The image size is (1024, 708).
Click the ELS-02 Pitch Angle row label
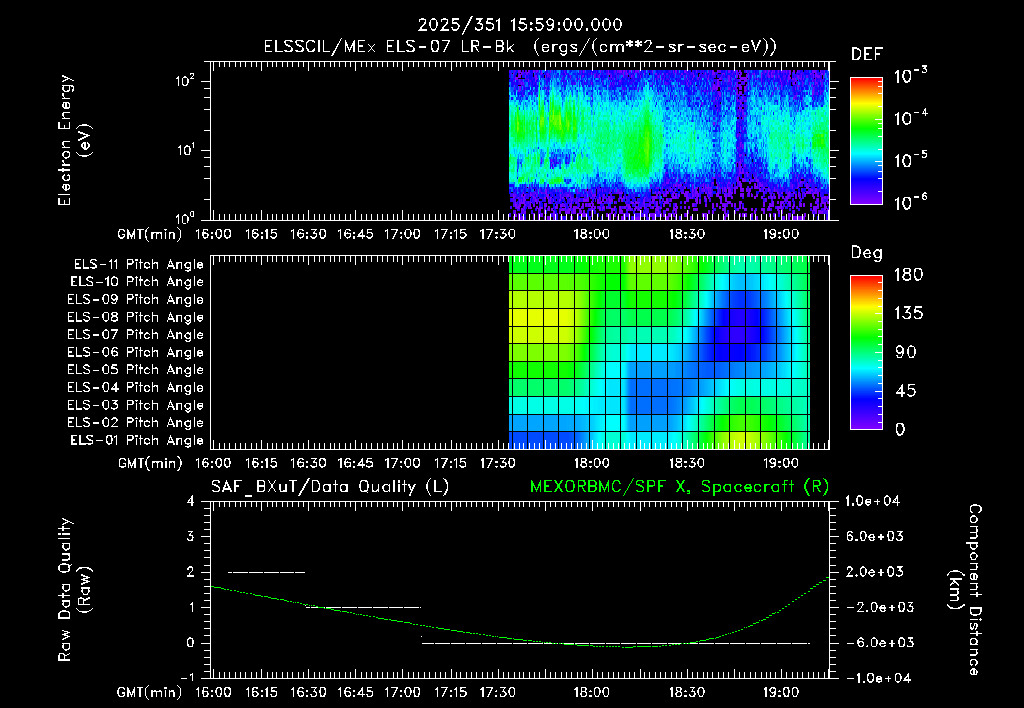(135, 423)
